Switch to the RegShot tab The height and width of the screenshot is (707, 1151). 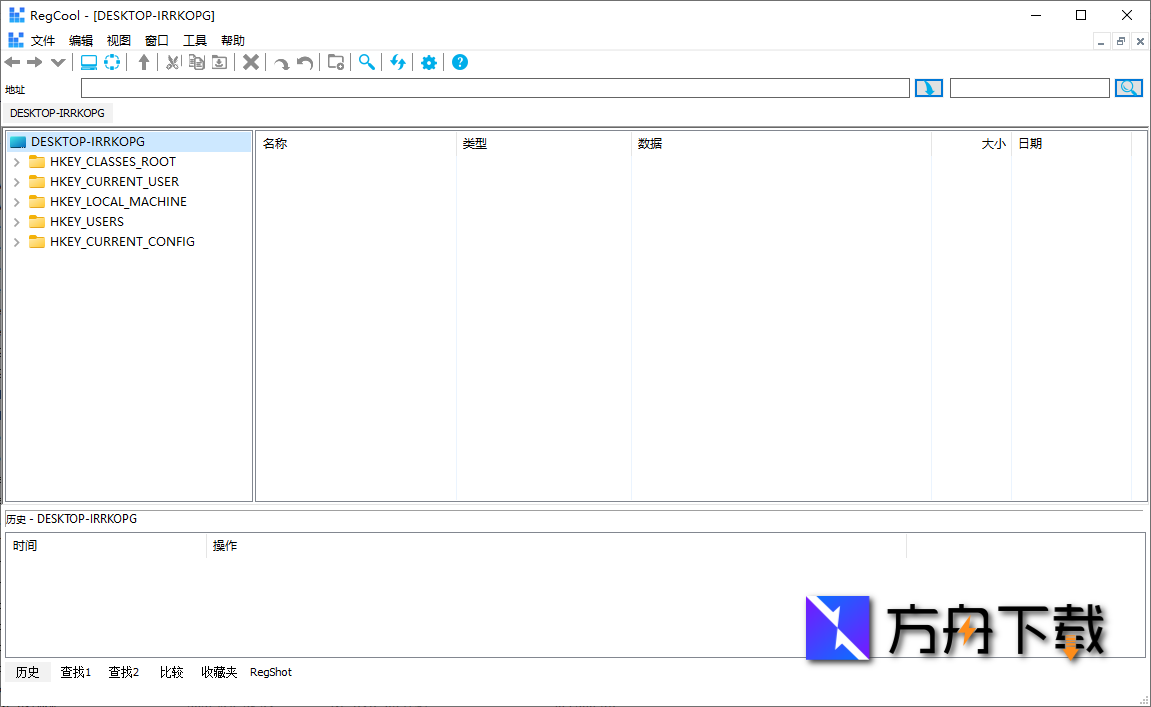(271, 673)
